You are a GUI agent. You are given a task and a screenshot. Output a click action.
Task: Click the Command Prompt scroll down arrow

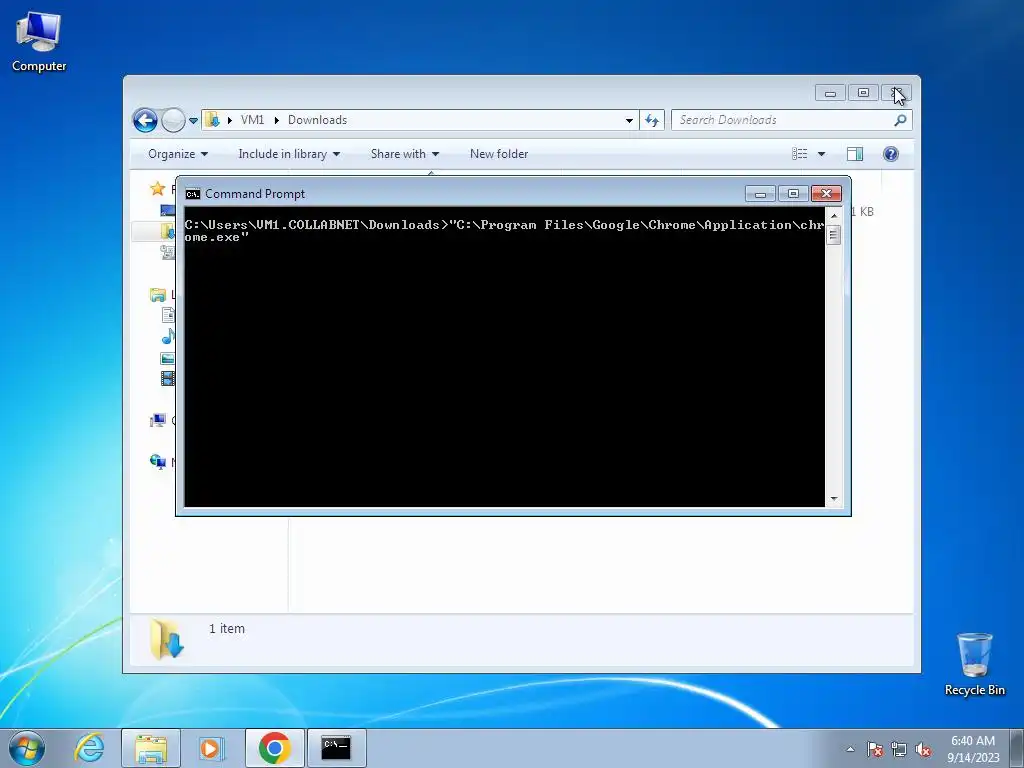pos(833,499)
